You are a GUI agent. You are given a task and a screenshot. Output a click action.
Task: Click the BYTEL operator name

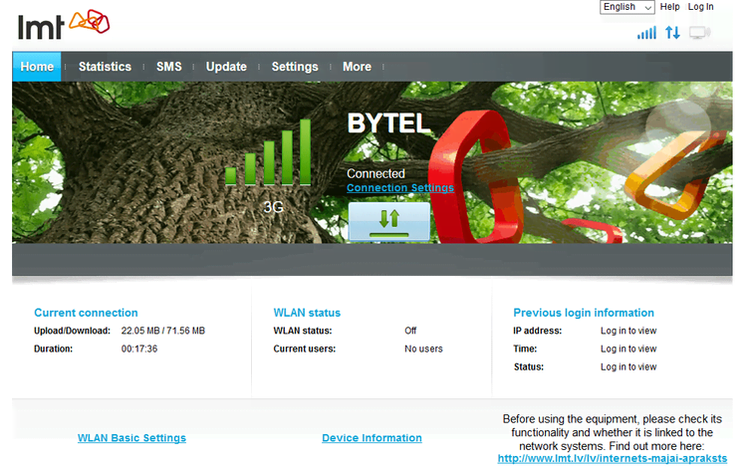[388, 123]
